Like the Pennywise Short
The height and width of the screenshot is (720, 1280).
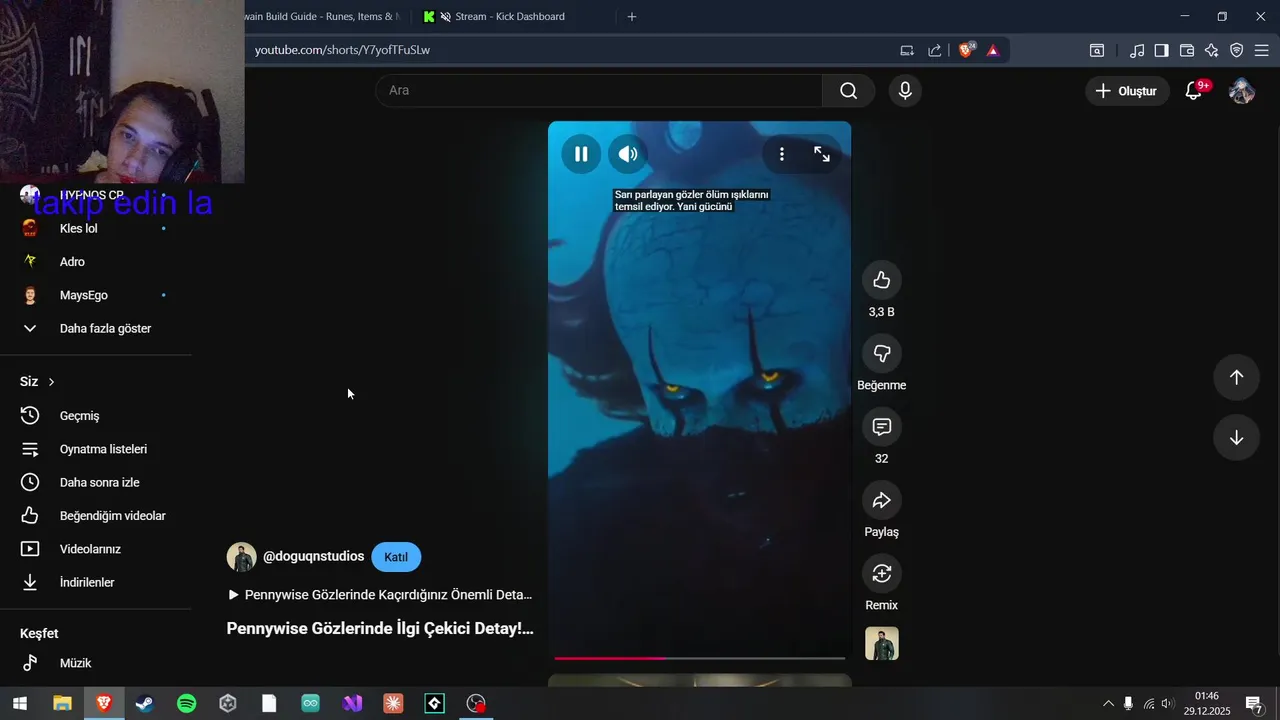[882, 280]
